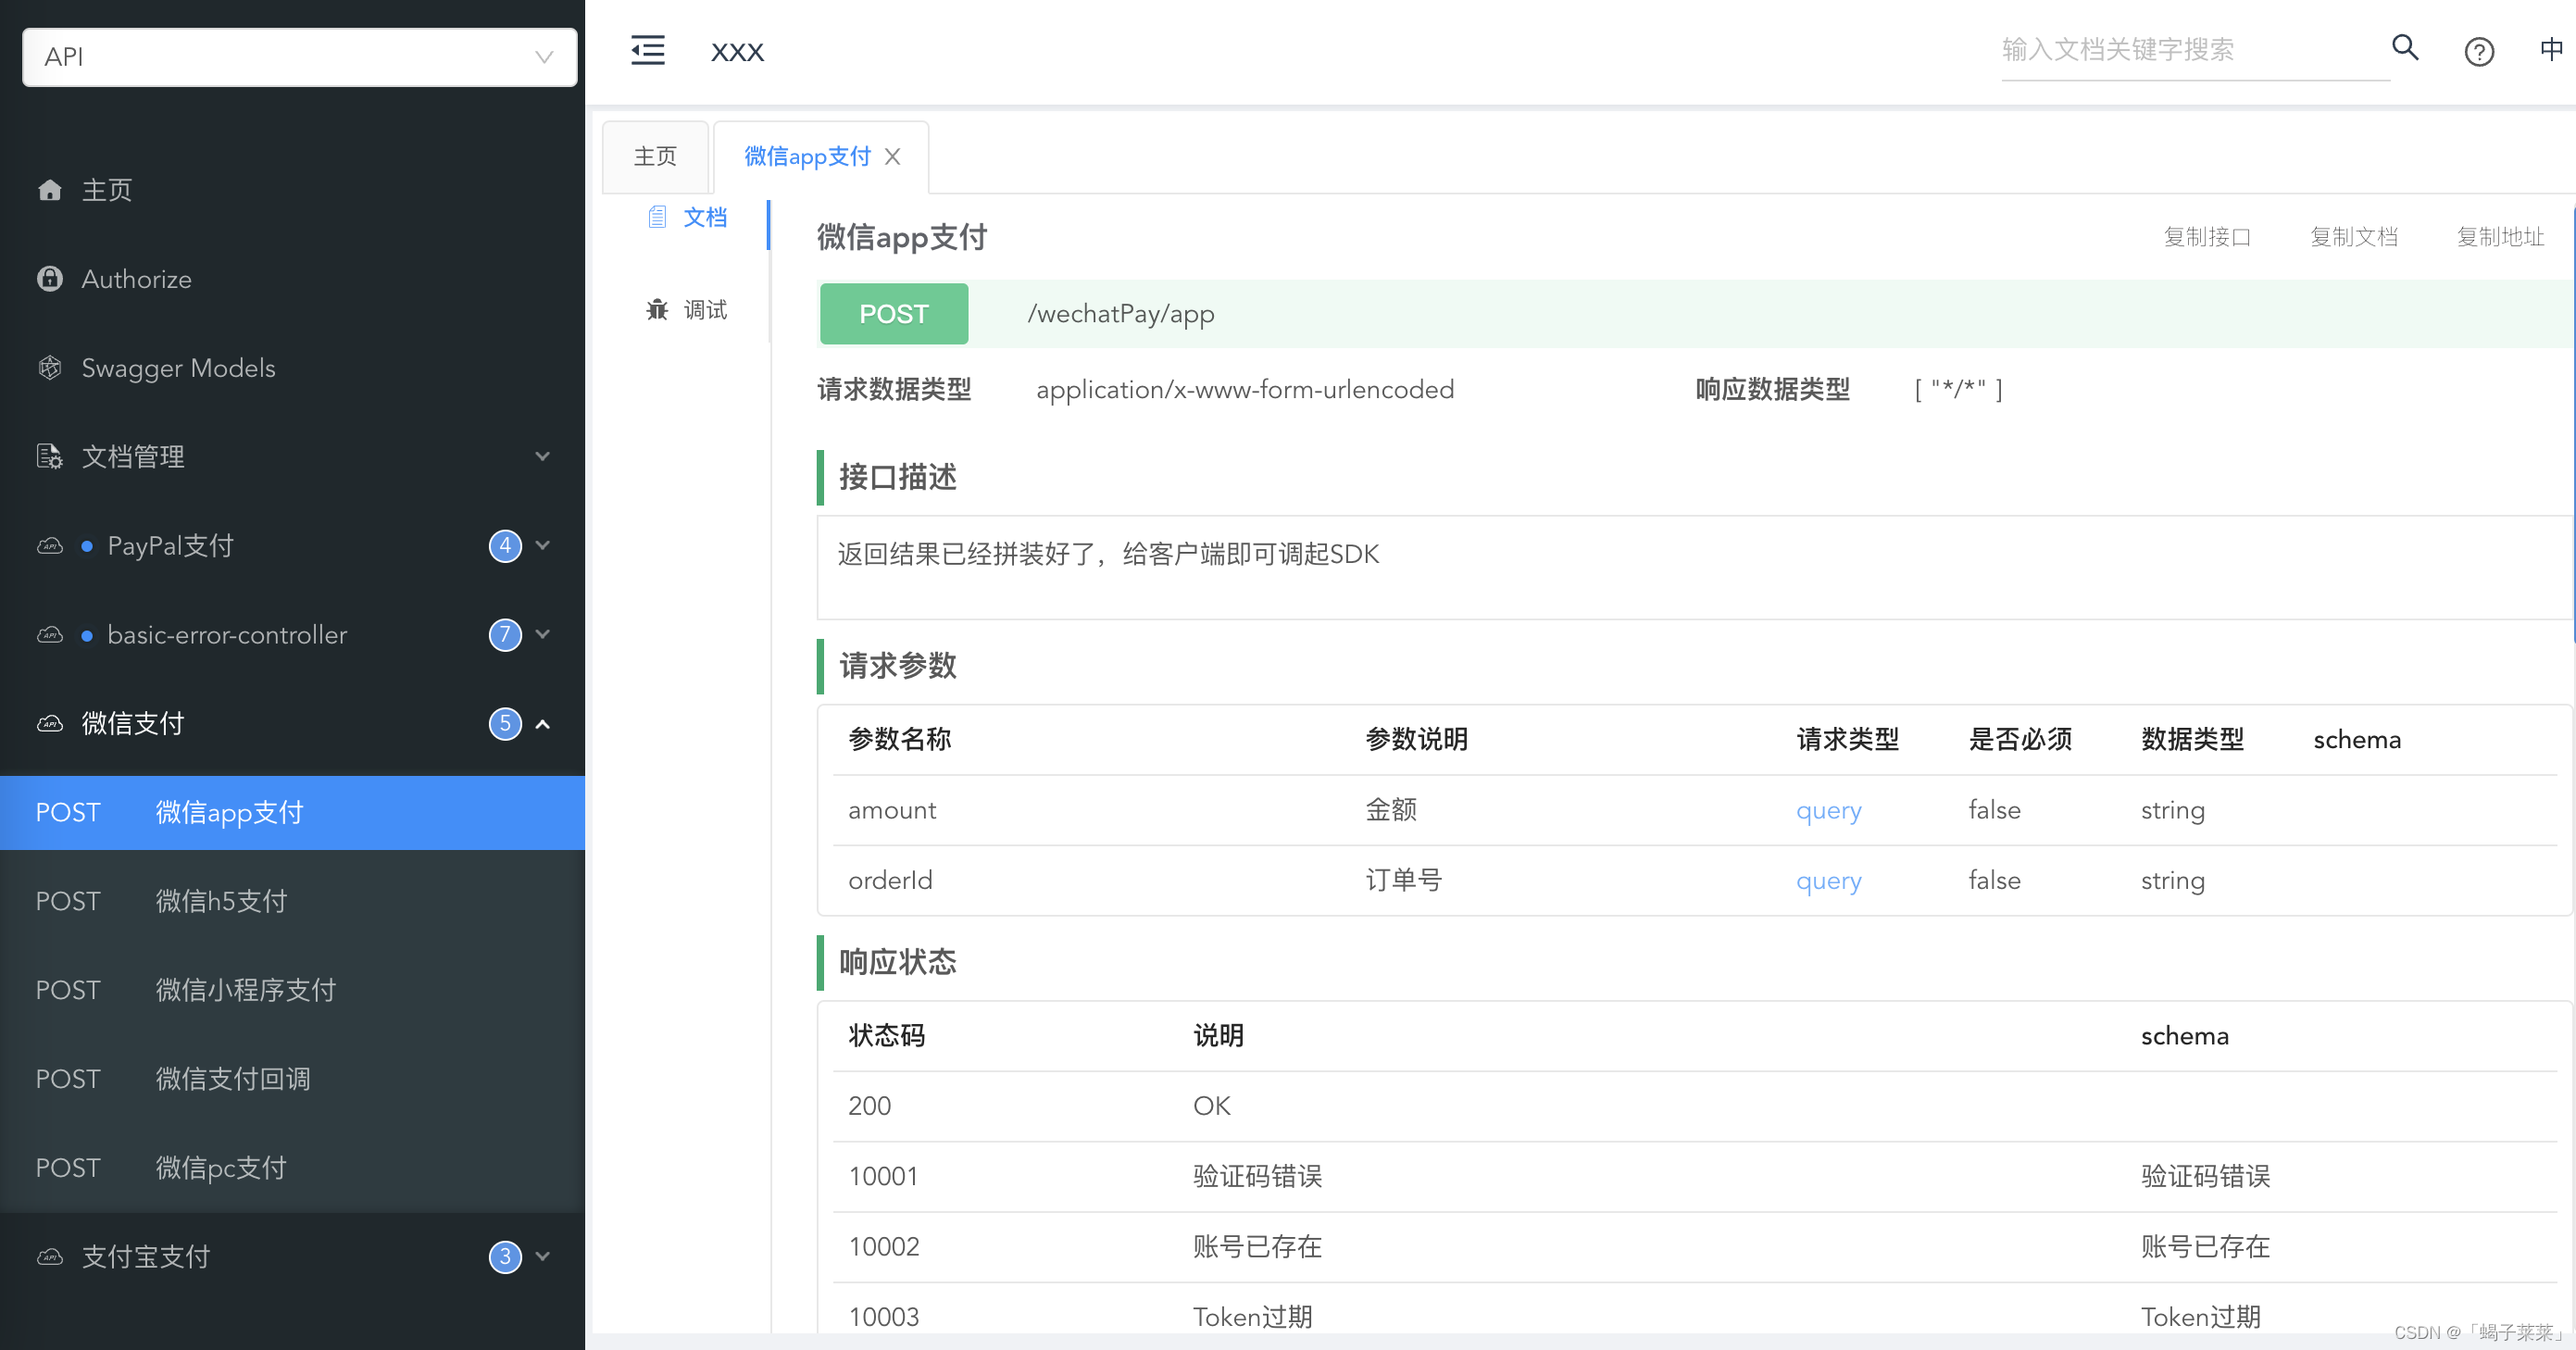2576x1350 pixels.
Task: Click the Authorize lock icon
Action: point(50,279)
